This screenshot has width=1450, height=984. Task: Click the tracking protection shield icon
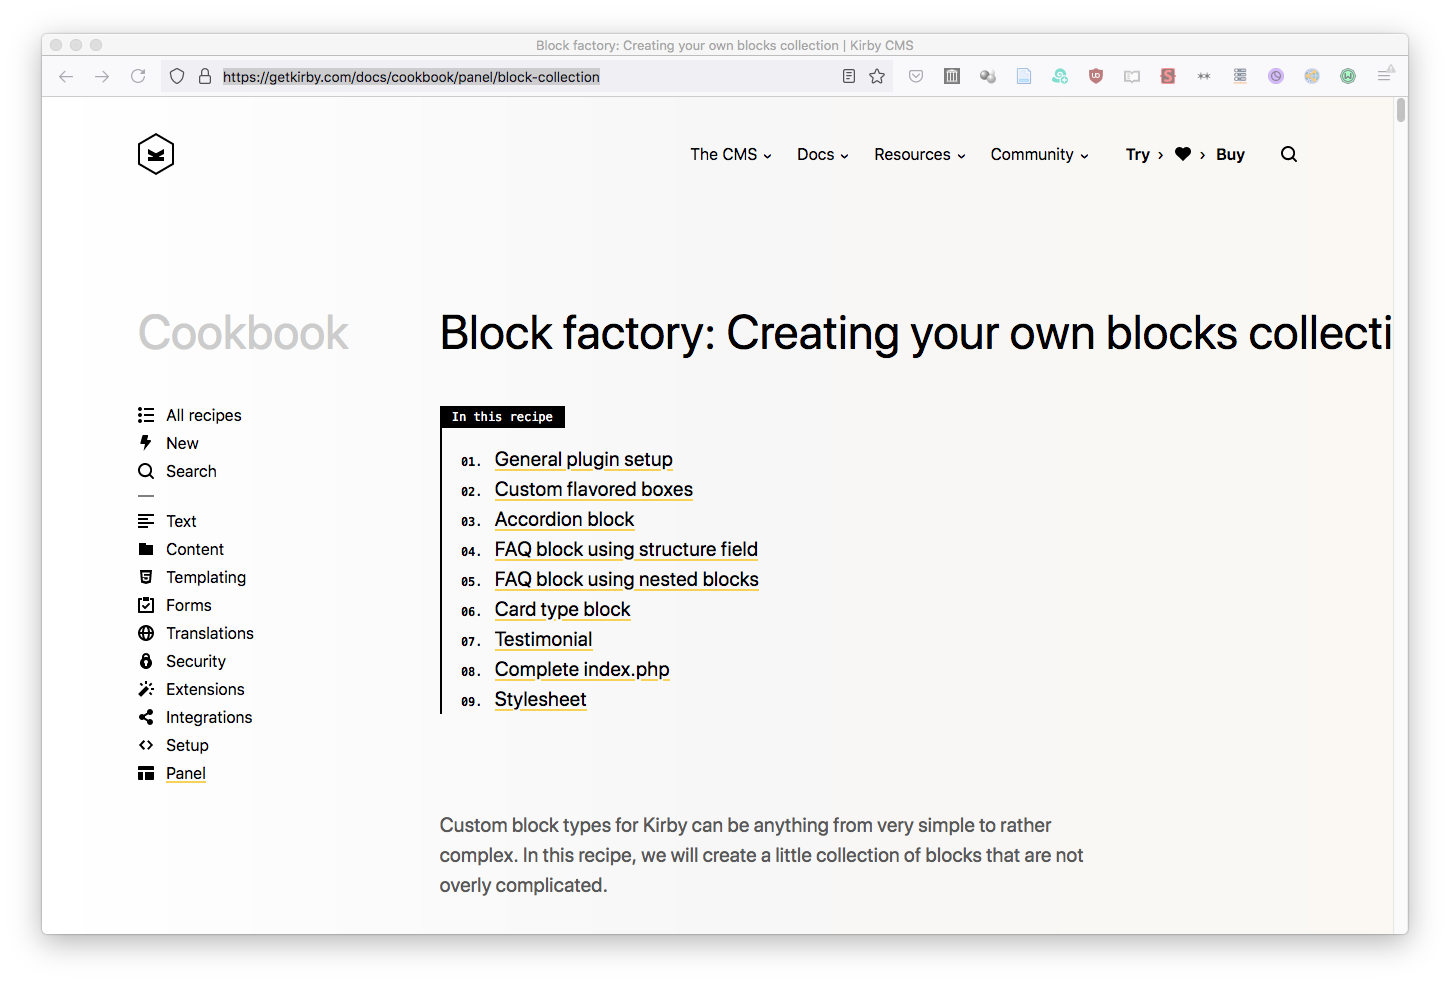177,76
